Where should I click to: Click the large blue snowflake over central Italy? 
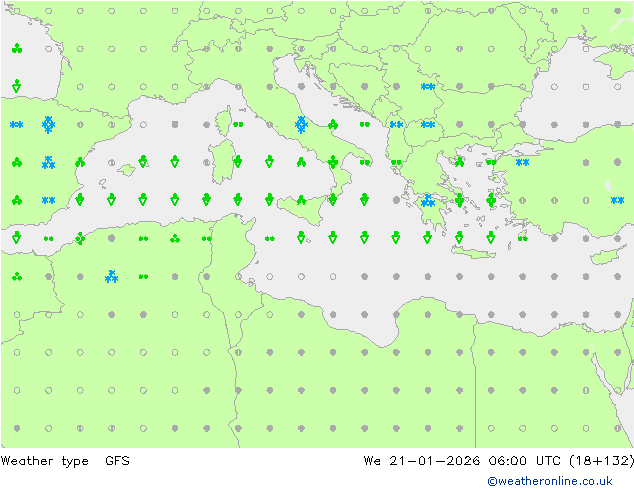coord(301,125)
